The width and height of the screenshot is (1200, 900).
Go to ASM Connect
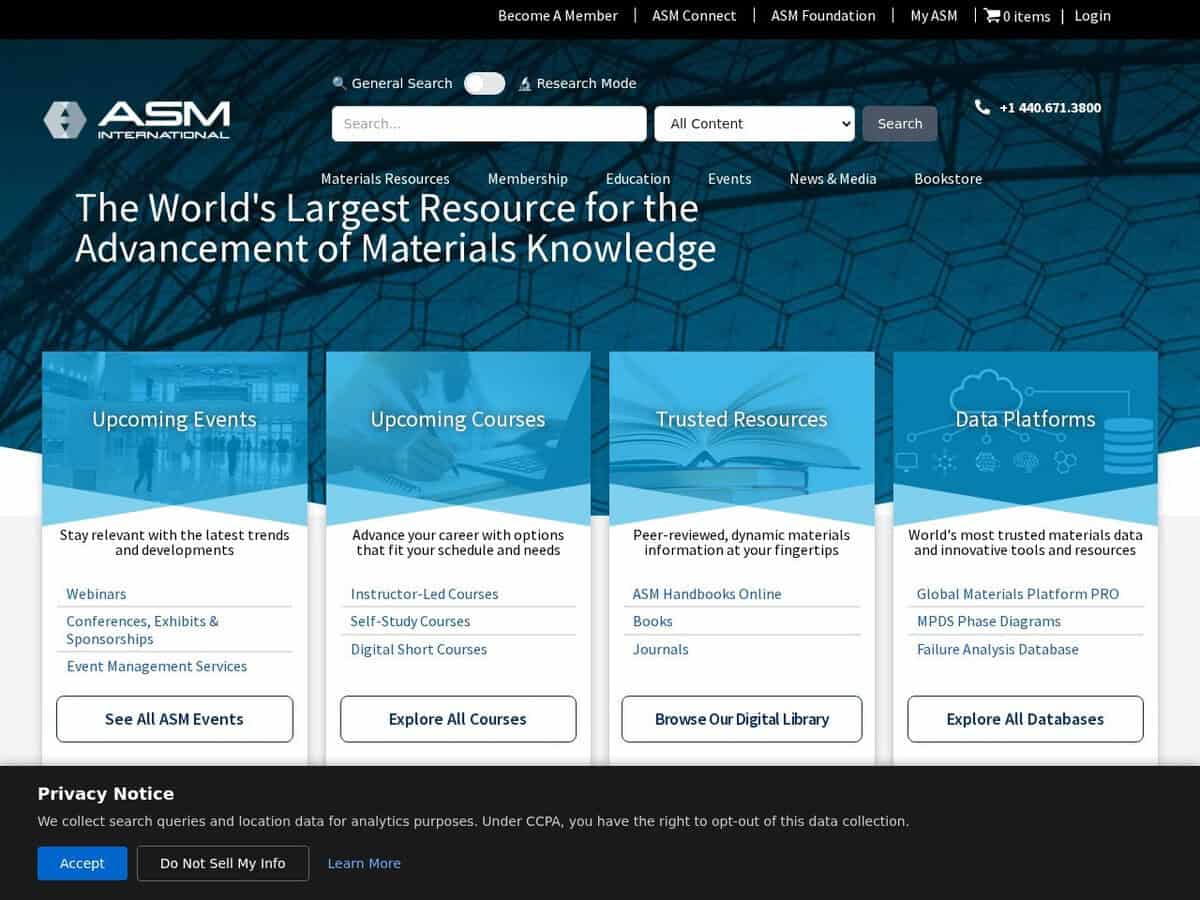pos(694,16)
